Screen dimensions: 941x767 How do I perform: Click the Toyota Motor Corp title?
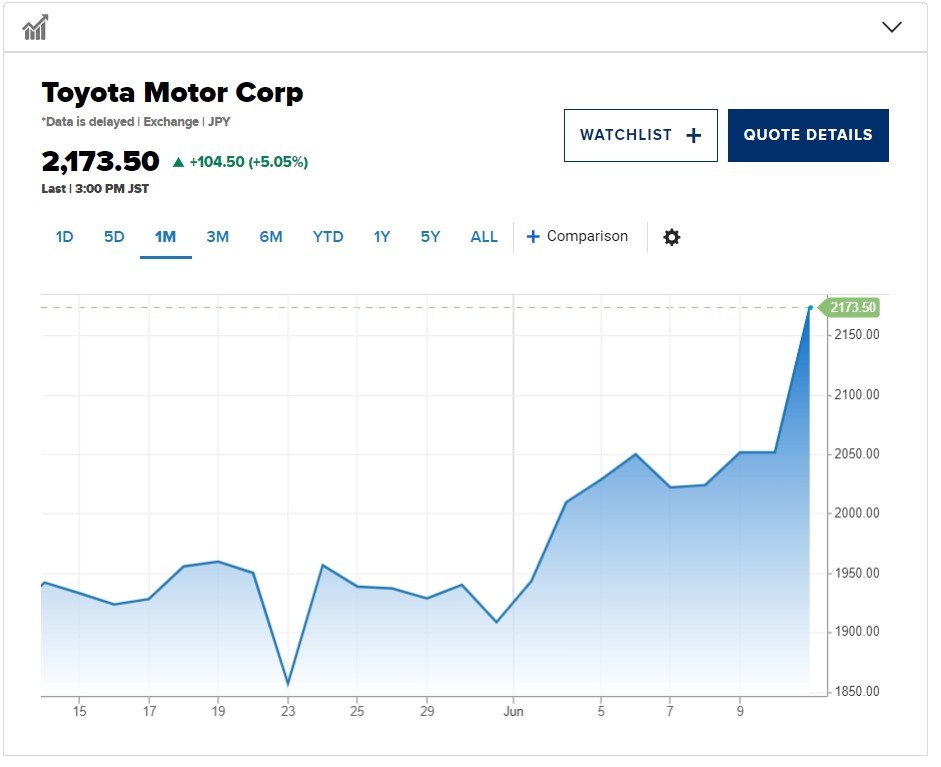172,93
